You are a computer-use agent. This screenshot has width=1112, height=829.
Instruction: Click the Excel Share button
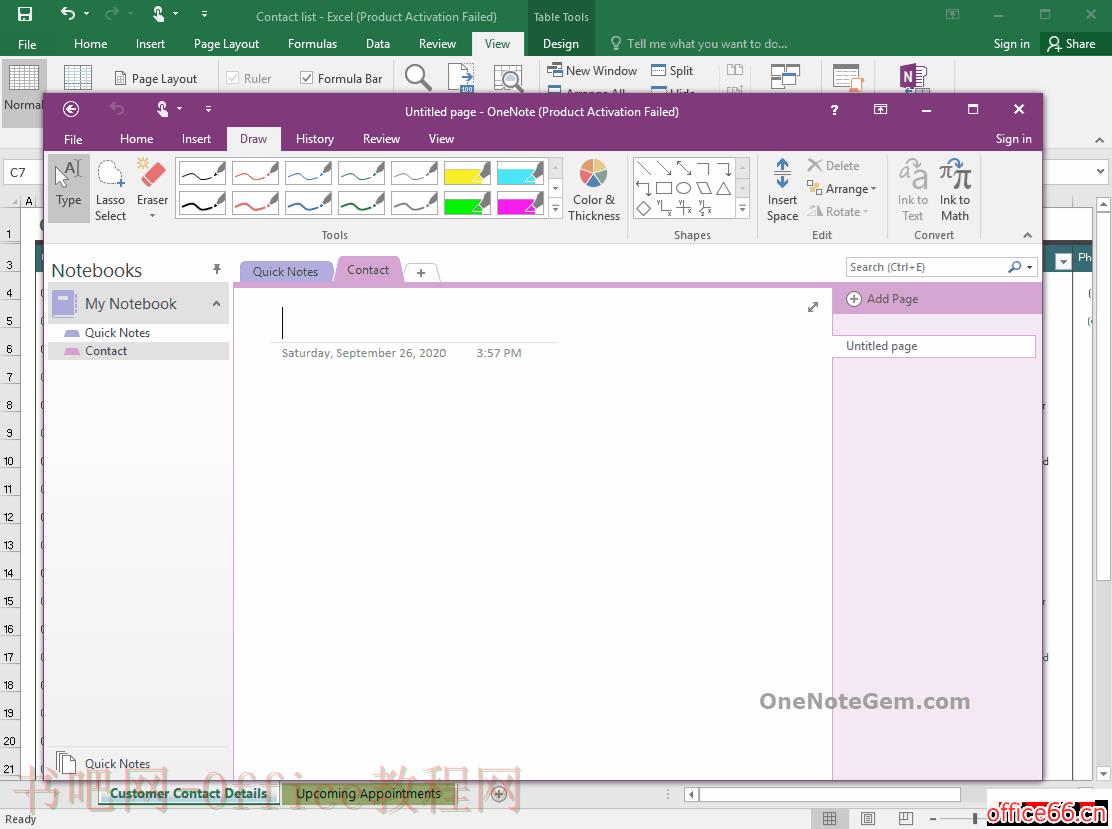1072,44
